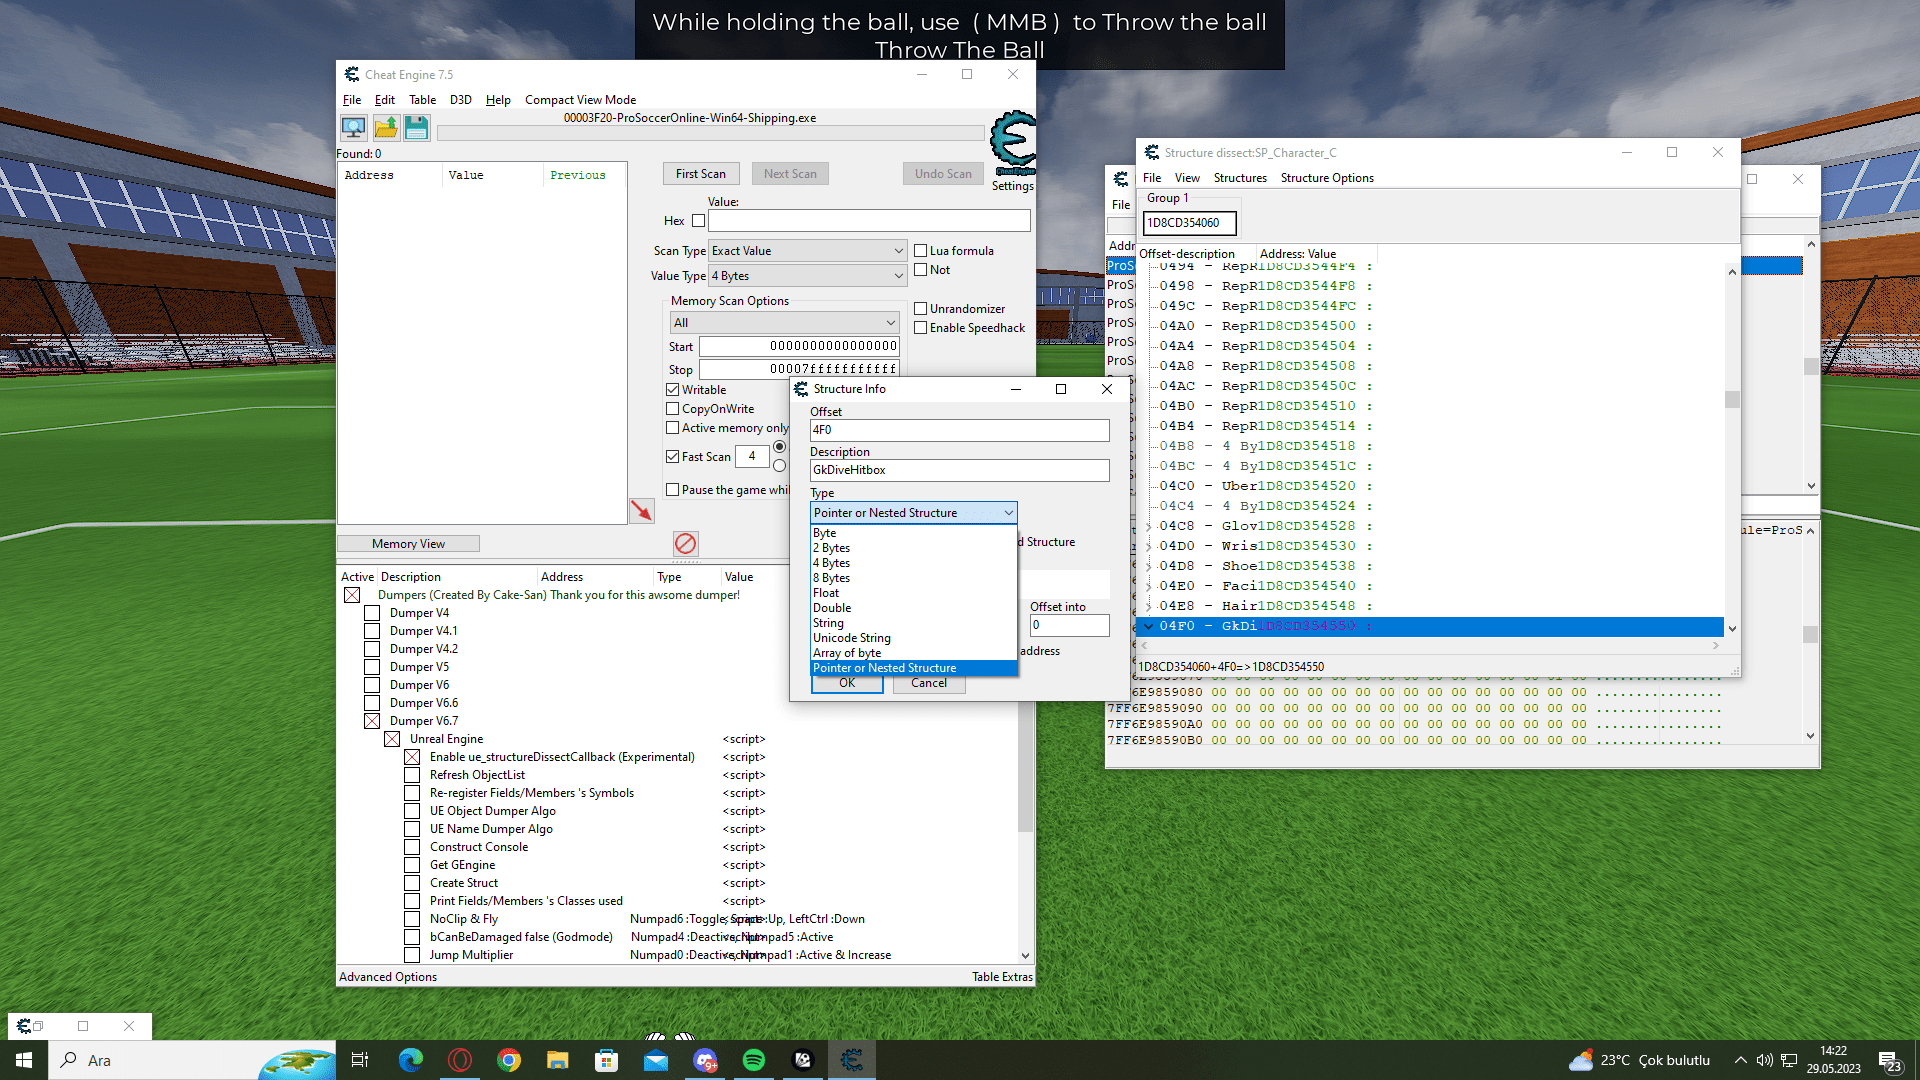
Task: Open Memory View button
Action: coord(408,544)
